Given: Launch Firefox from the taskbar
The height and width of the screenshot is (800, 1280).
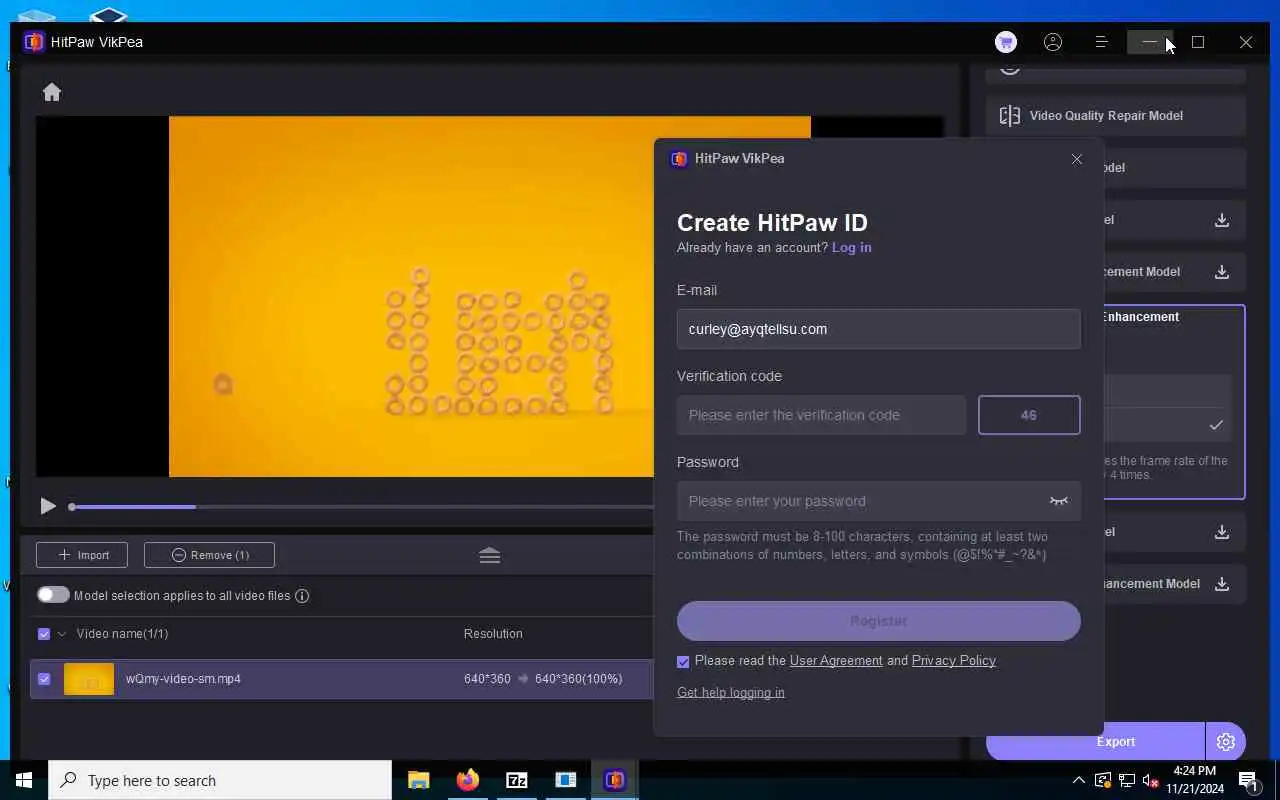Looking at the screenshot, I should [467, 780].
